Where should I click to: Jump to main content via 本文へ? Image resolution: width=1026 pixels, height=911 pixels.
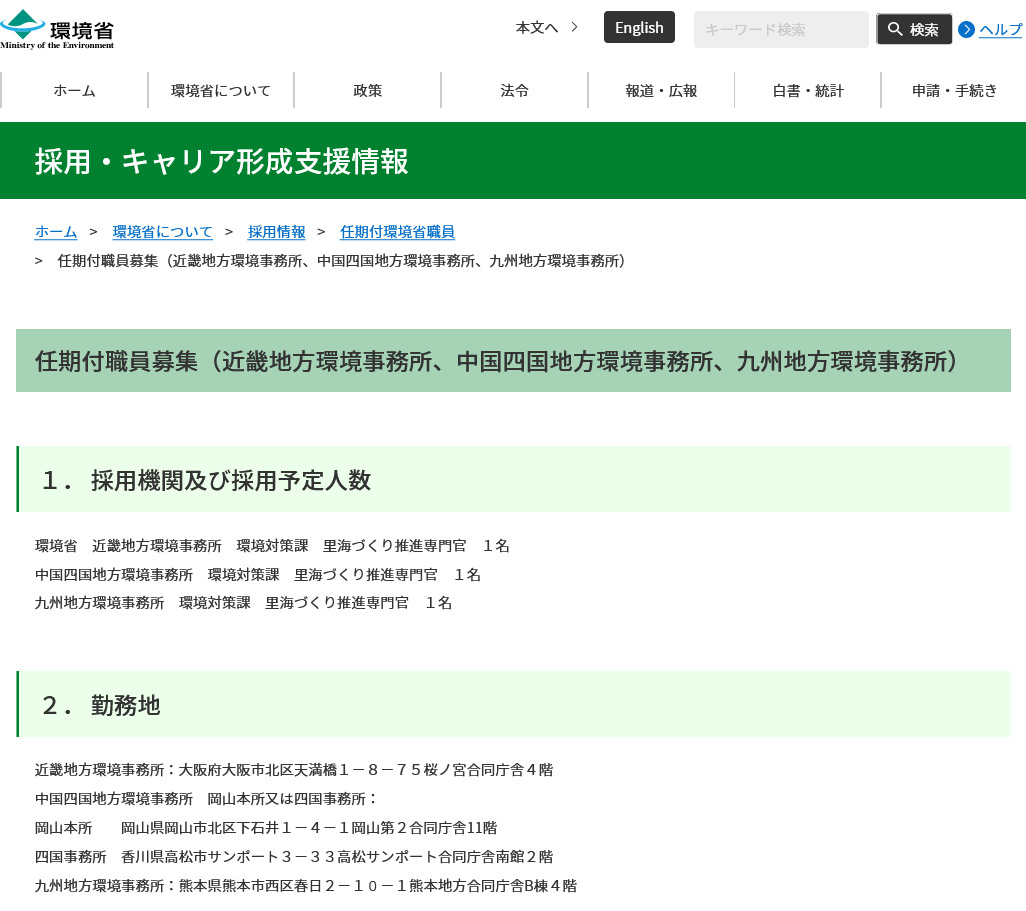[537, 27]
